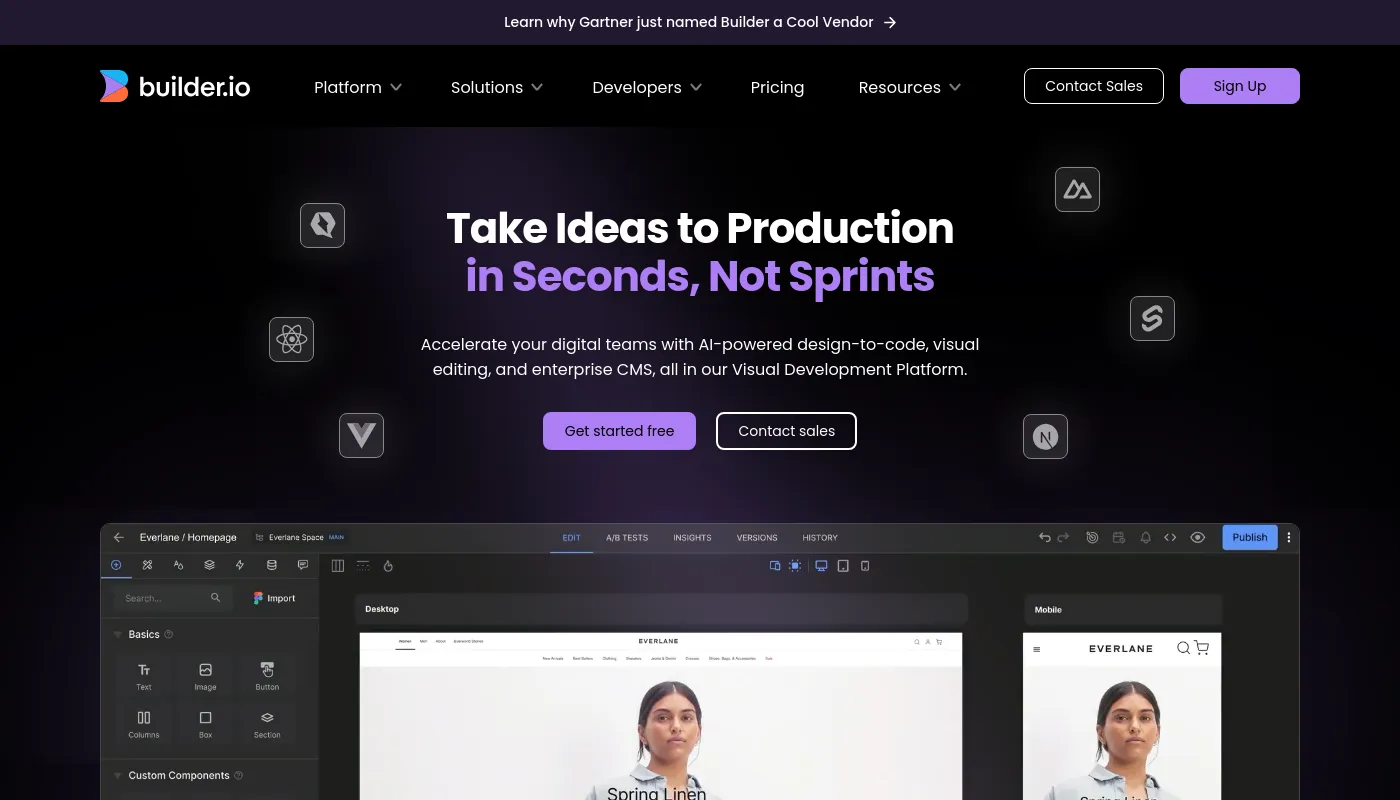This screenshot has height=800, width=1400.
Task: Expand the Resources dropdown menu
Action: (910, 87)
